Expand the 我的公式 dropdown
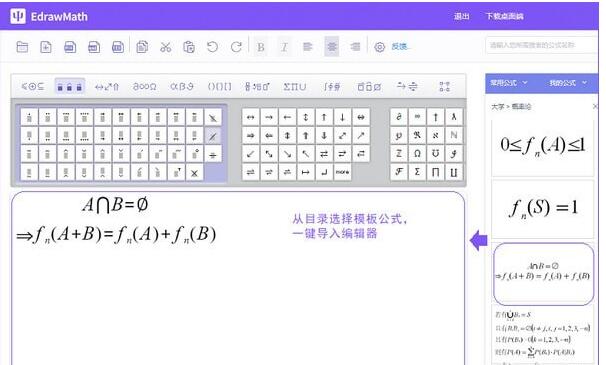Screen dimensions: 606x365 (568, 83)
